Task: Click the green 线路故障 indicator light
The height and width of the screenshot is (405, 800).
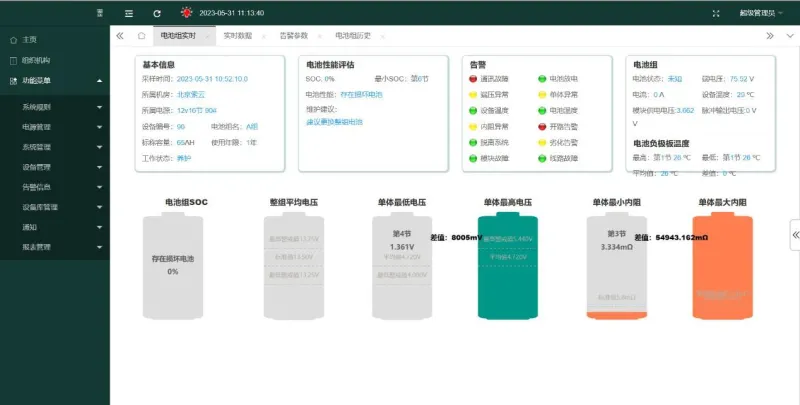Action: coord(542,159)
